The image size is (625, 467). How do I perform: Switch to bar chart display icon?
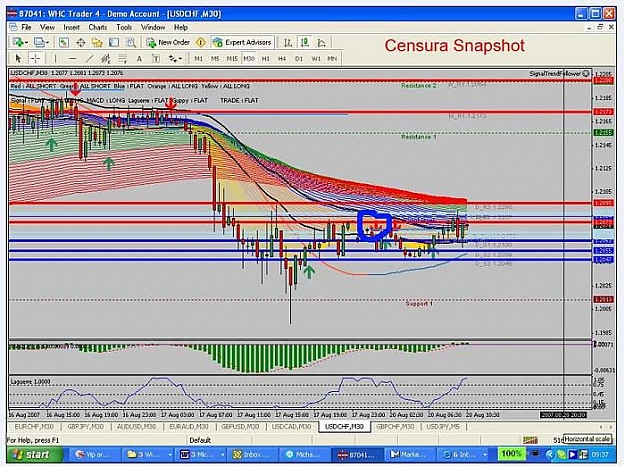288,42
